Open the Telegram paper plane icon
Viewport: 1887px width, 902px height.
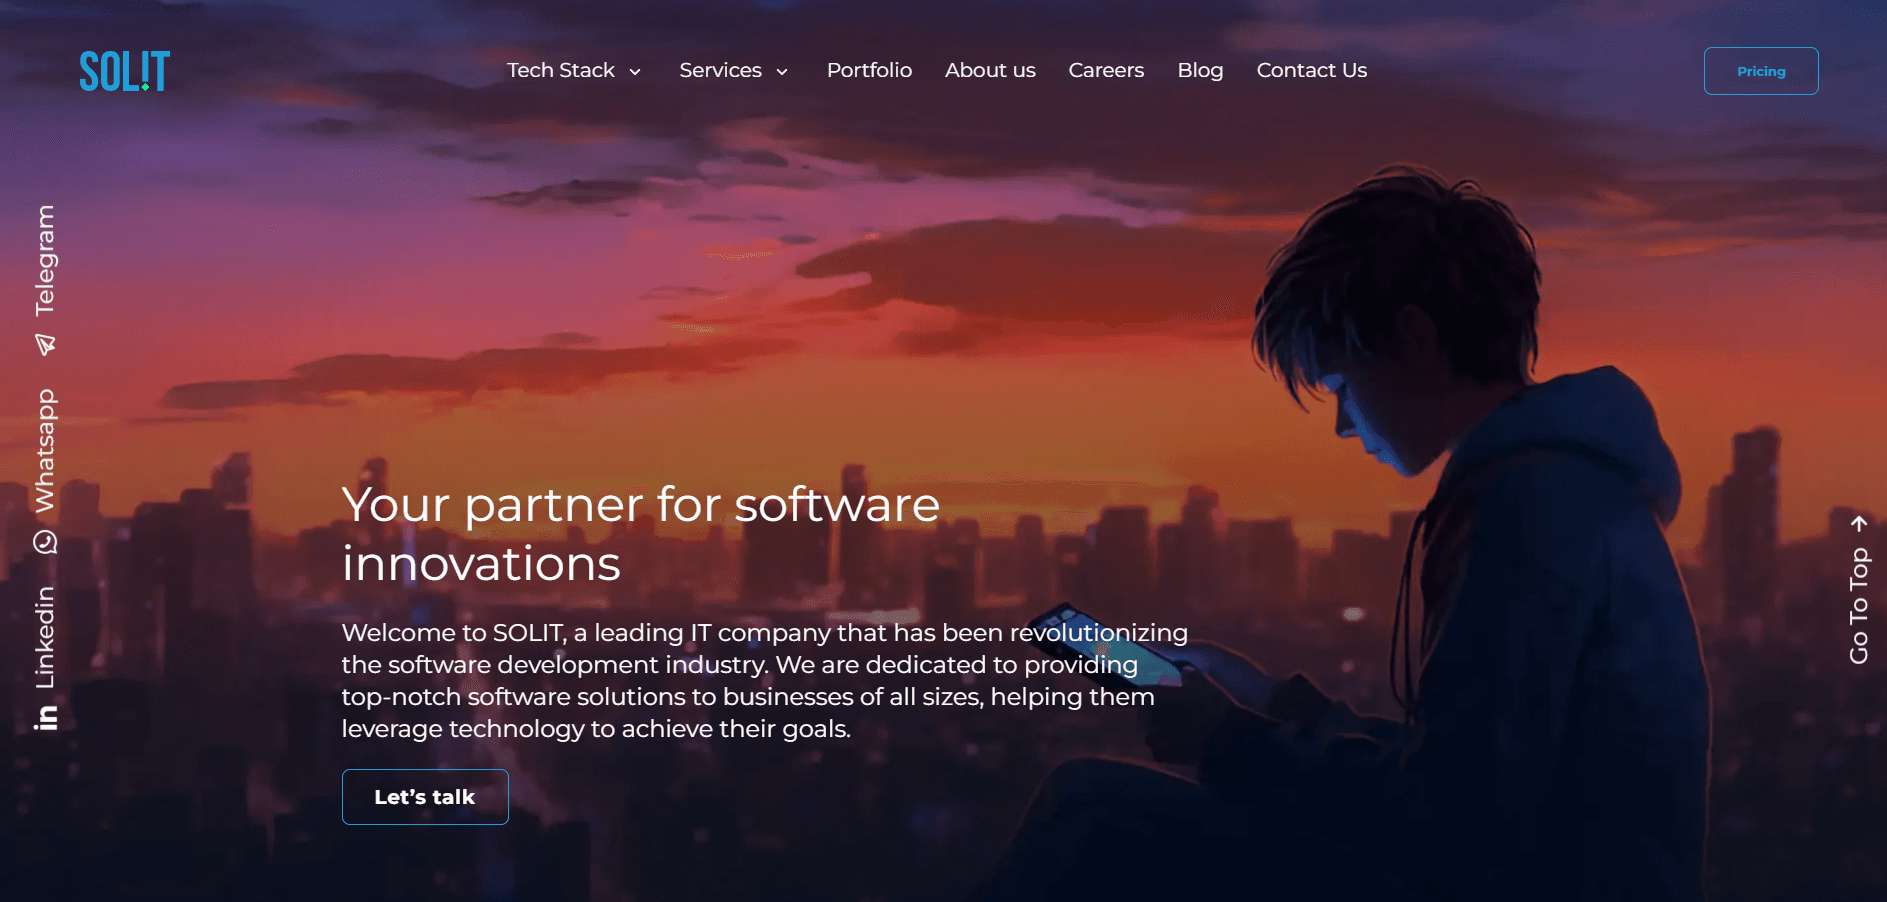tap(45, 345)
